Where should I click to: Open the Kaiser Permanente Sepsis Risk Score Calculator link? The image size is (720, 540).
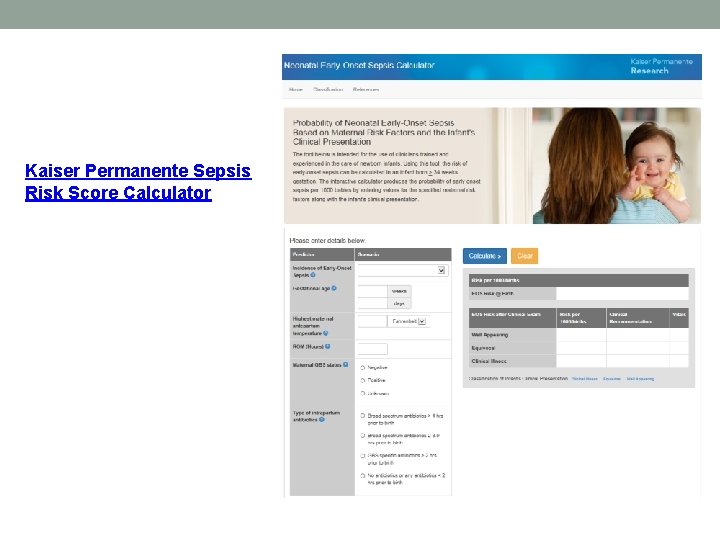138,182
